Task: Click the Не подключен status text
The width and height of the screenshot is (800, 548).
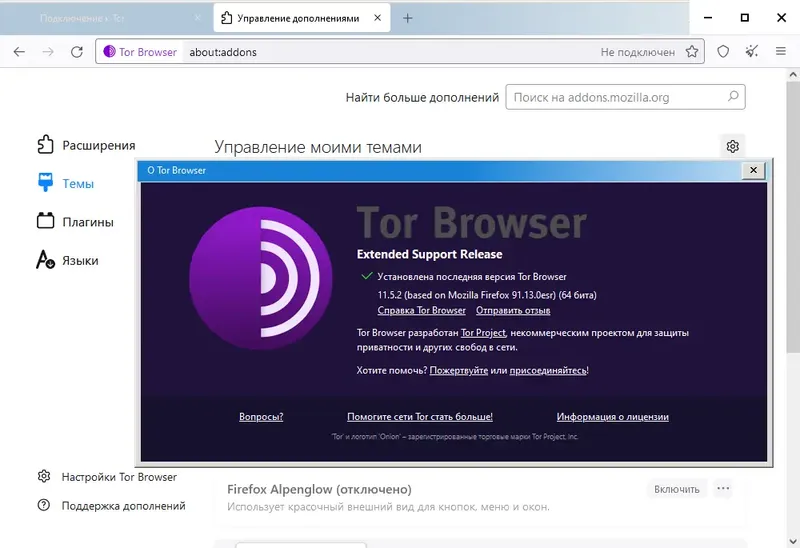Action: (638, 52)
